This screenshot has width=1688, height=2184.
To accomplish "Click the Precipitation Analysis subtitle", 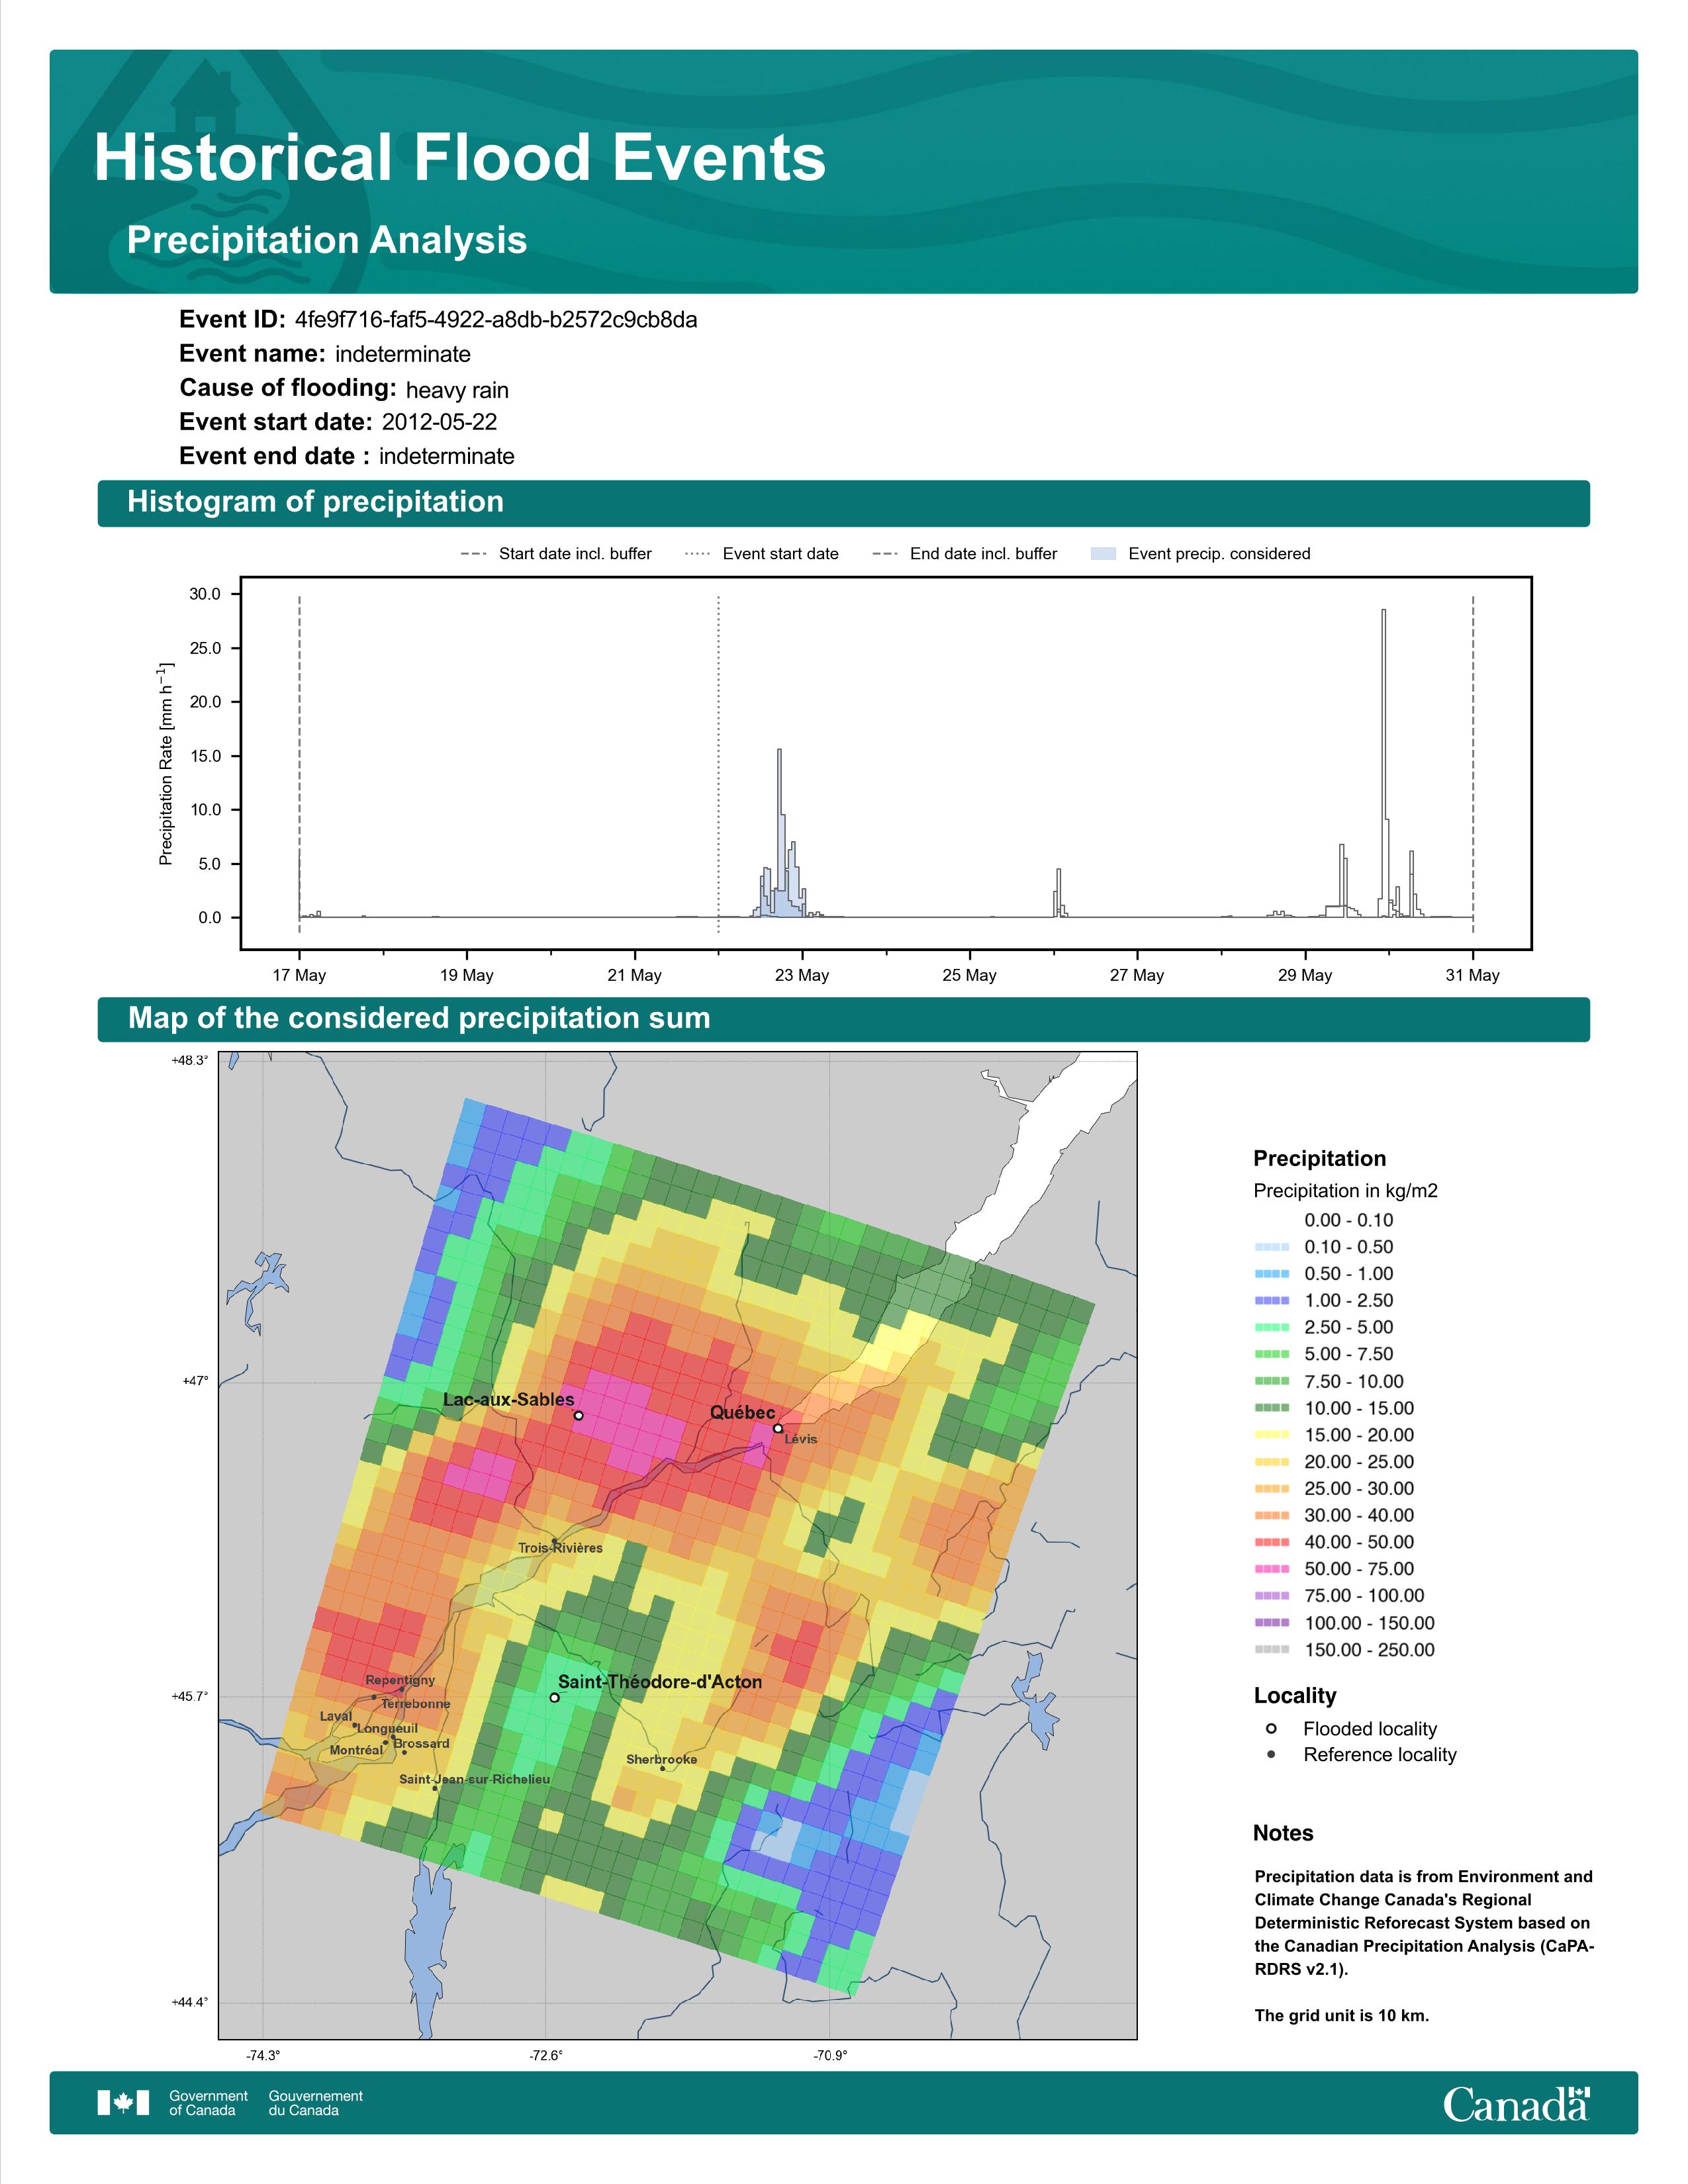I will click(x=327, y=241).
